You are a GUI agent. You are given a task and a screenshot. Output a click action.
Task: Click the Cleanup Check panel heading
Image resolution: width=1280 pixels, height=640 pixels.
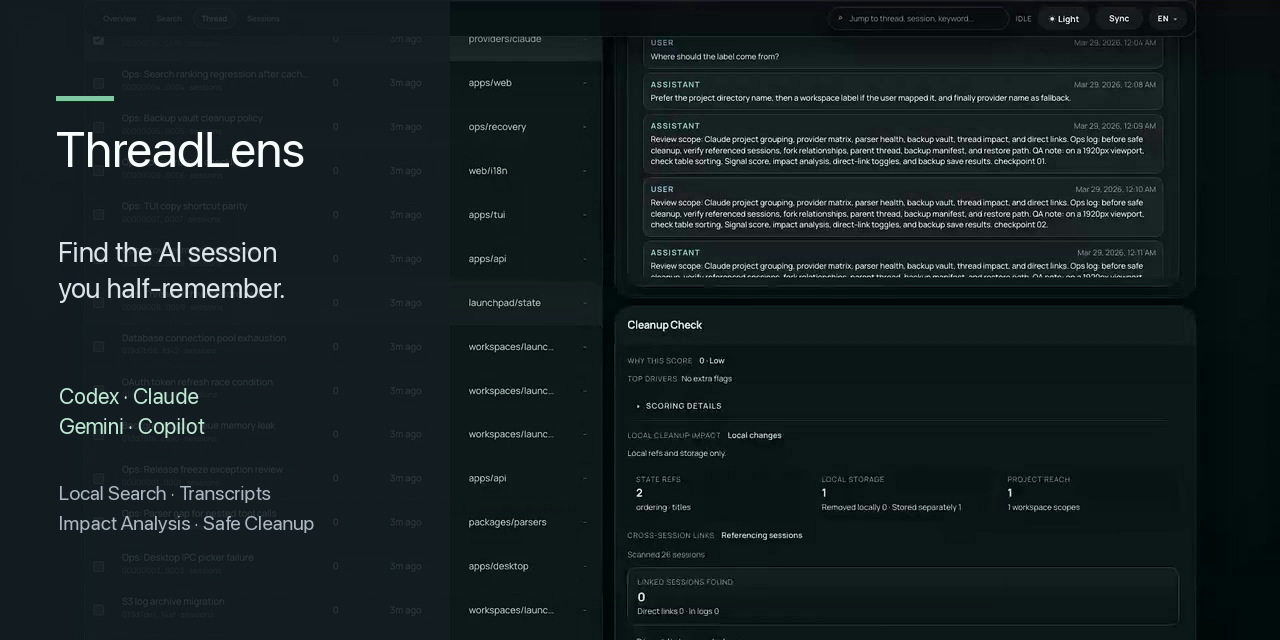664,325
